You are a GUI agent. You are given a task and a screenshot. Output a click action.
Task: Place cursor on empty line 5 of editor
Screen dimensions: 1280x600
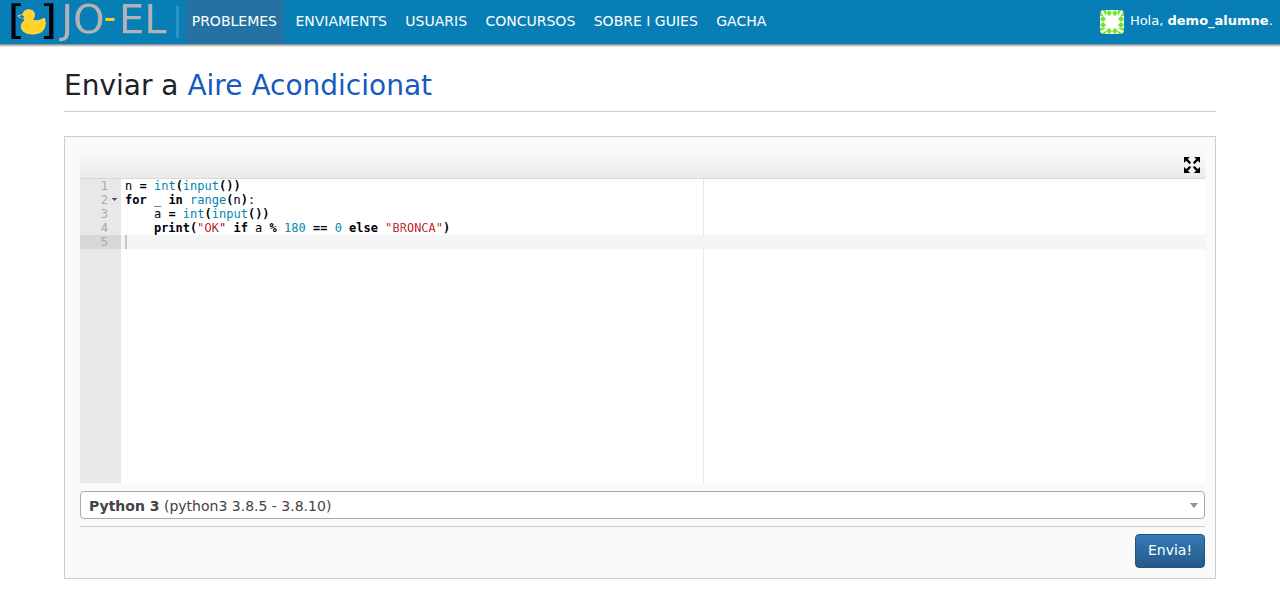pyautogui.click(x=663, y=242)
